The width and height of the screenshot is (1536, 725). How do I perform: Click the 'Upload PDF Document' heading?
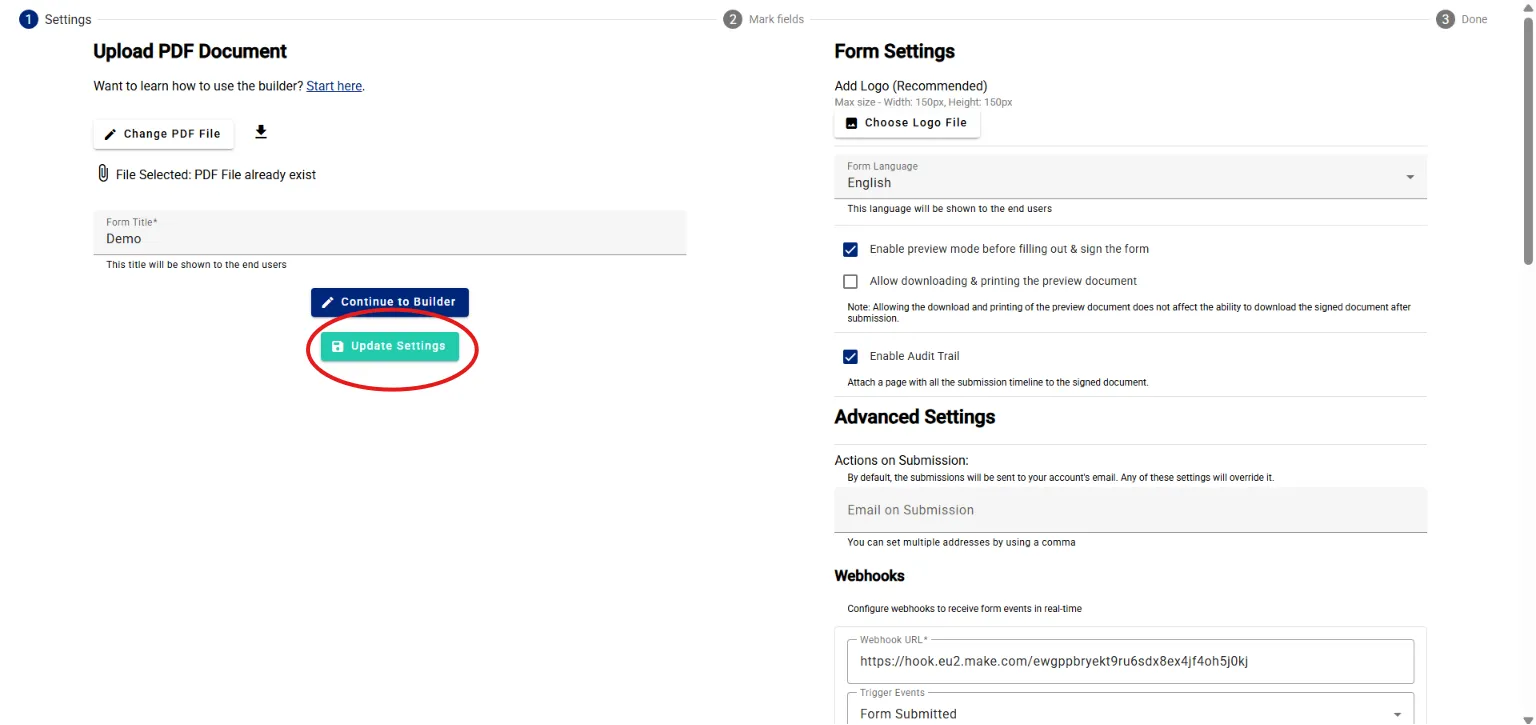(190, 51)
